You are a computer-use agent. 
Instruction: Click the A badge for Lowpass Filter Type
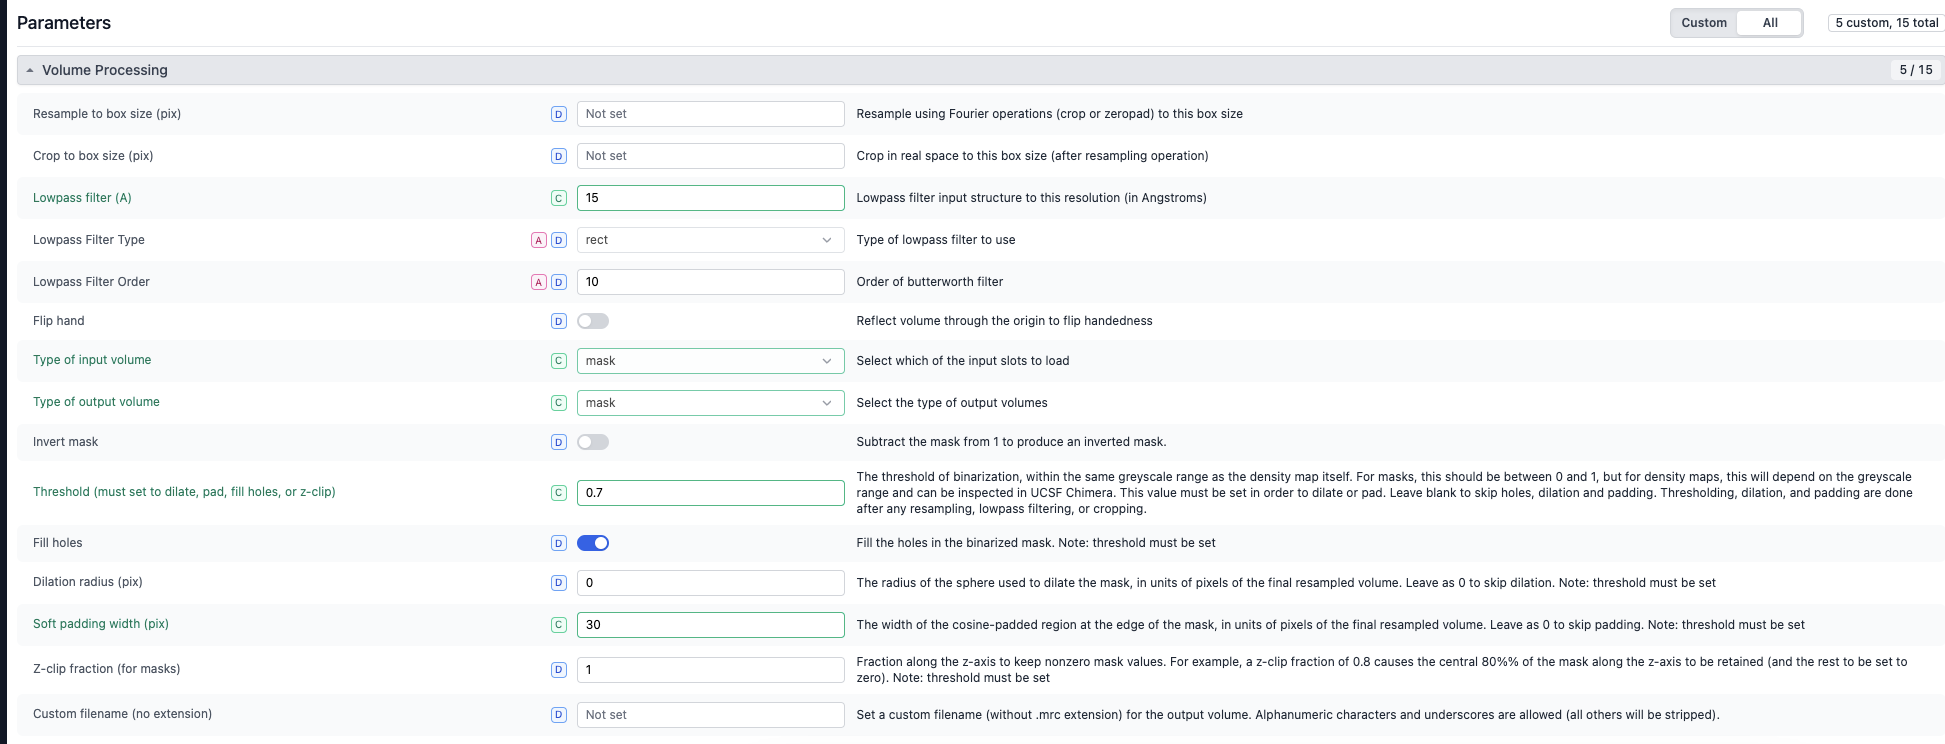[x=539, y=240]
